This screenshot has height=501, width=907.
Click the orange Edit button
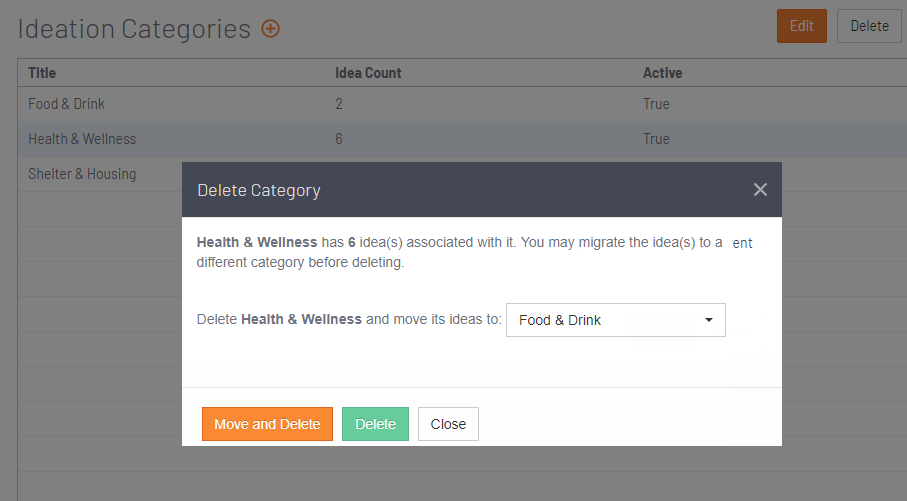(x=802, y=26)
